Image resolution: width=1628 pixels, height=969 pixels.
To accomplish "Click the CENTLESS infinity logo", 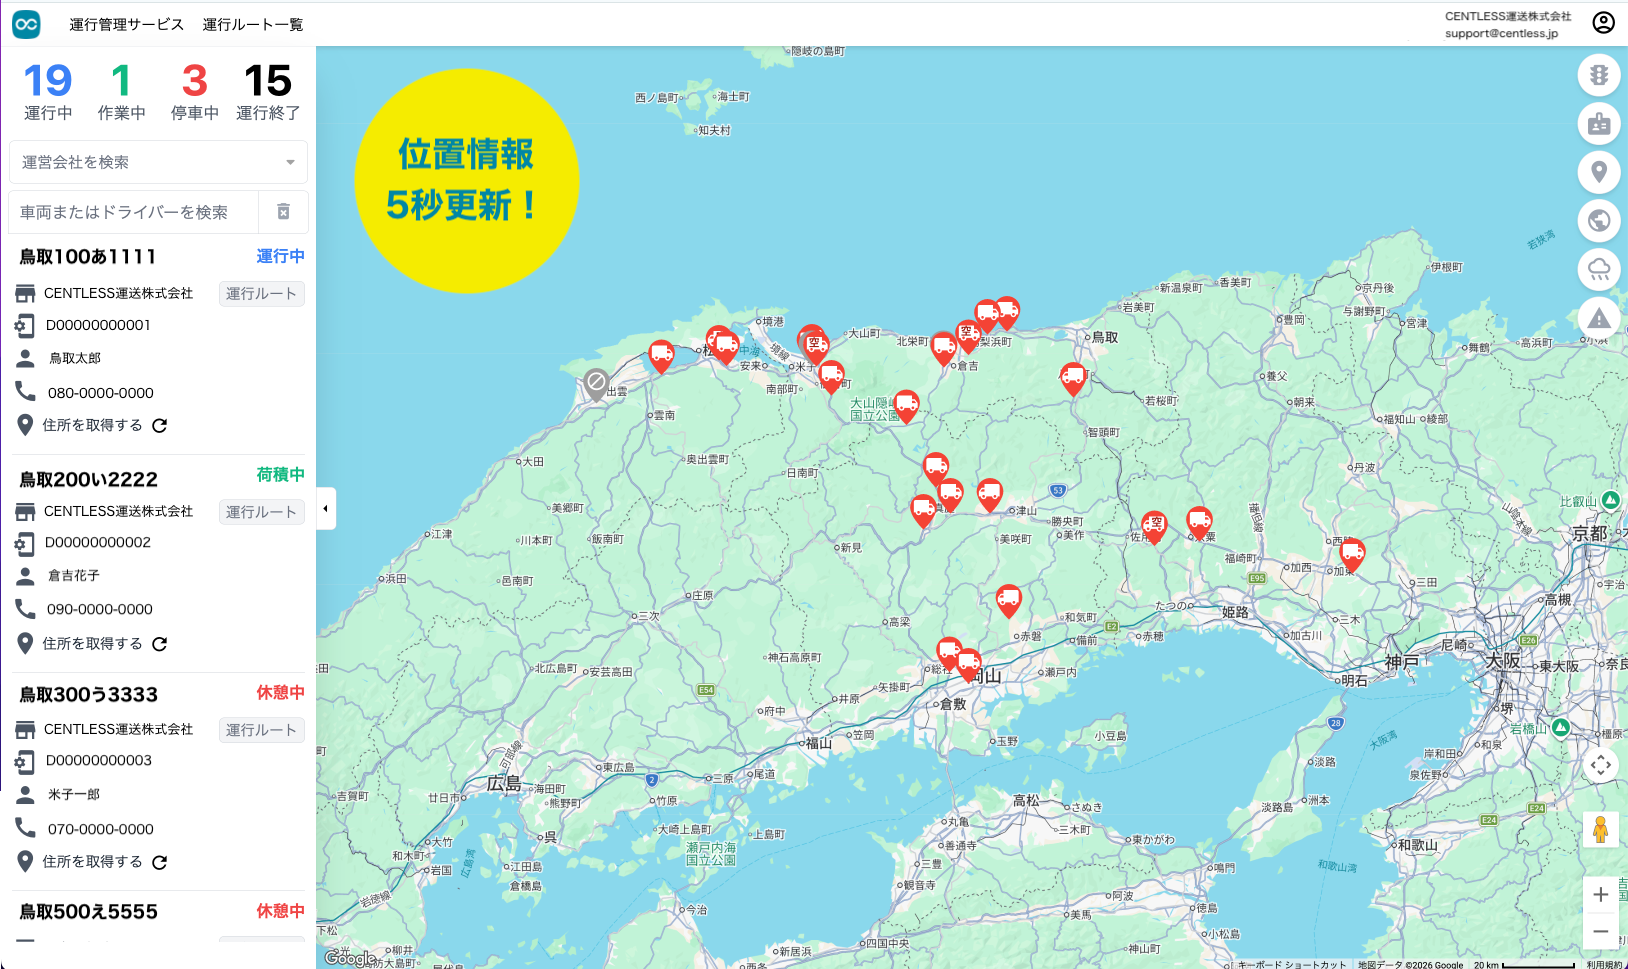I will point(26,24).
